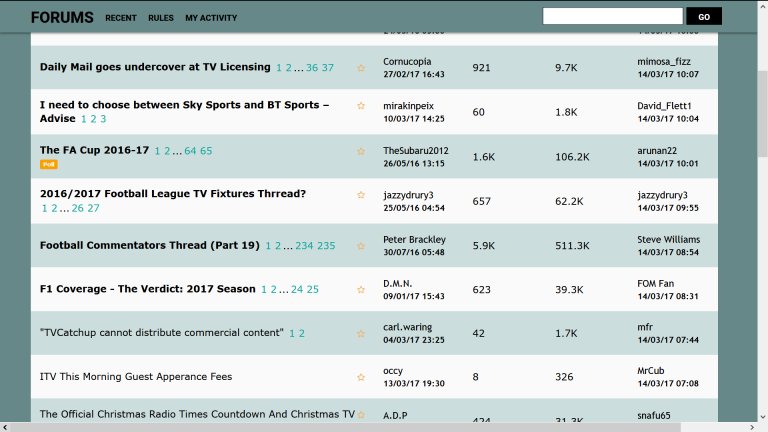Image resolution: width=768 pixels, height=432 pixels.
Task: Open 2016/2017 Football League TV Fixtures thread
Action: coord(172,193)
